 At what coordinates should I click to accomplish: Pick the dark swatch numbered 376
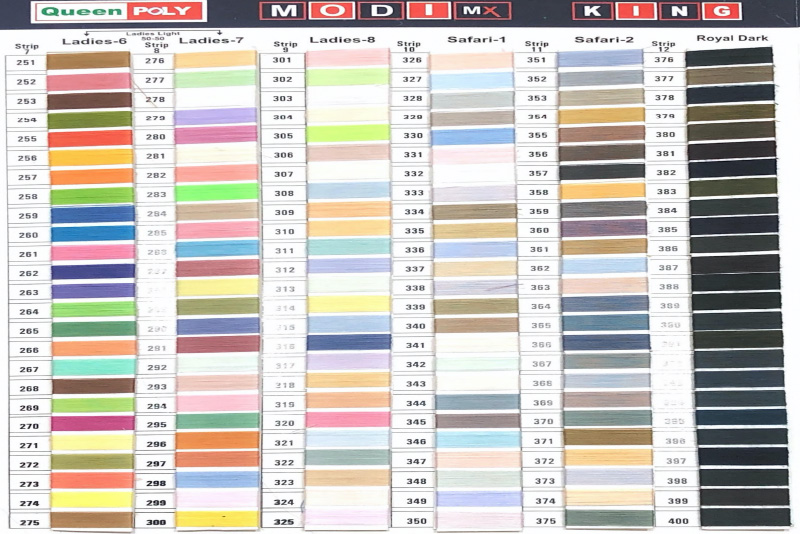click(x=729, y=58)
